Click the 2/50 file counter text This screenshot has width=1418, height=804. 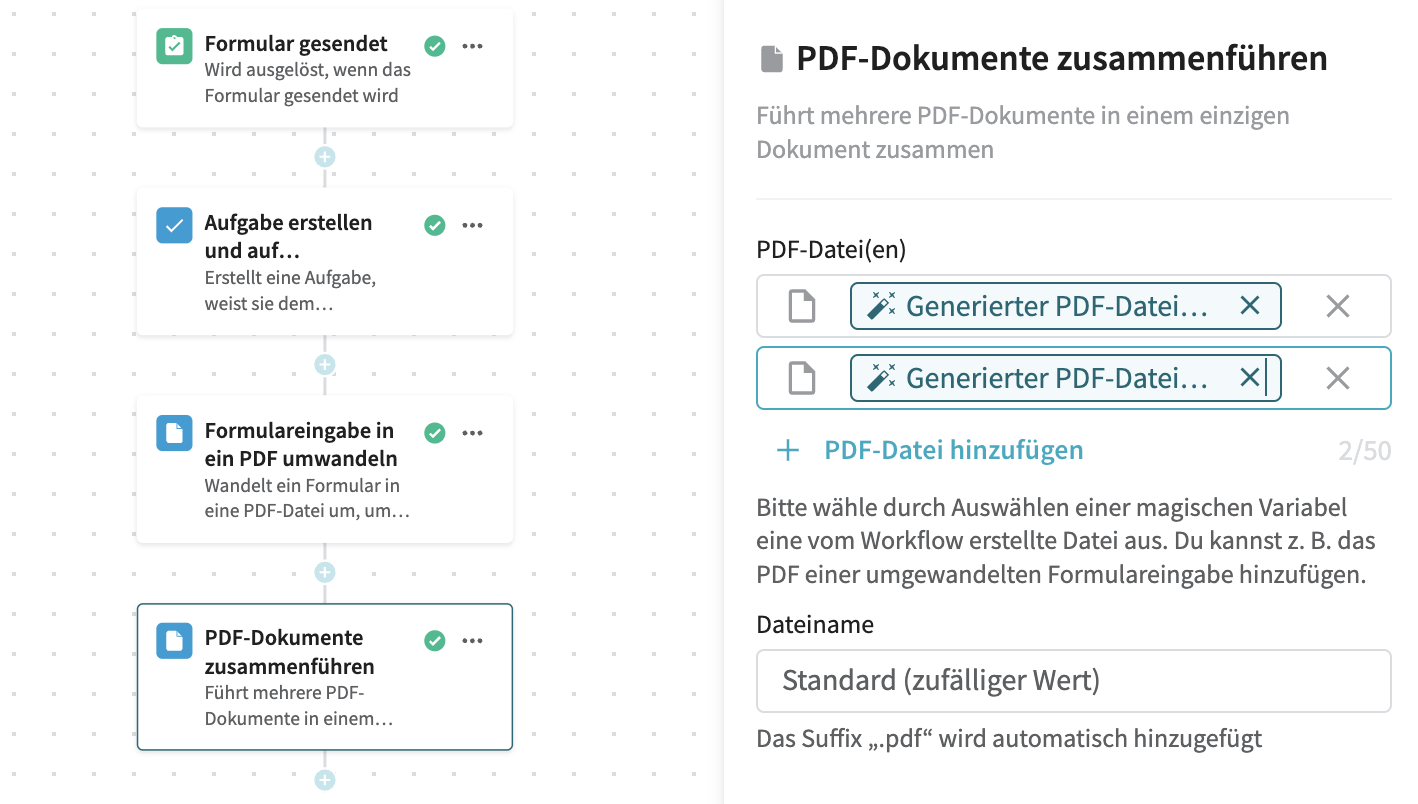1365,451
